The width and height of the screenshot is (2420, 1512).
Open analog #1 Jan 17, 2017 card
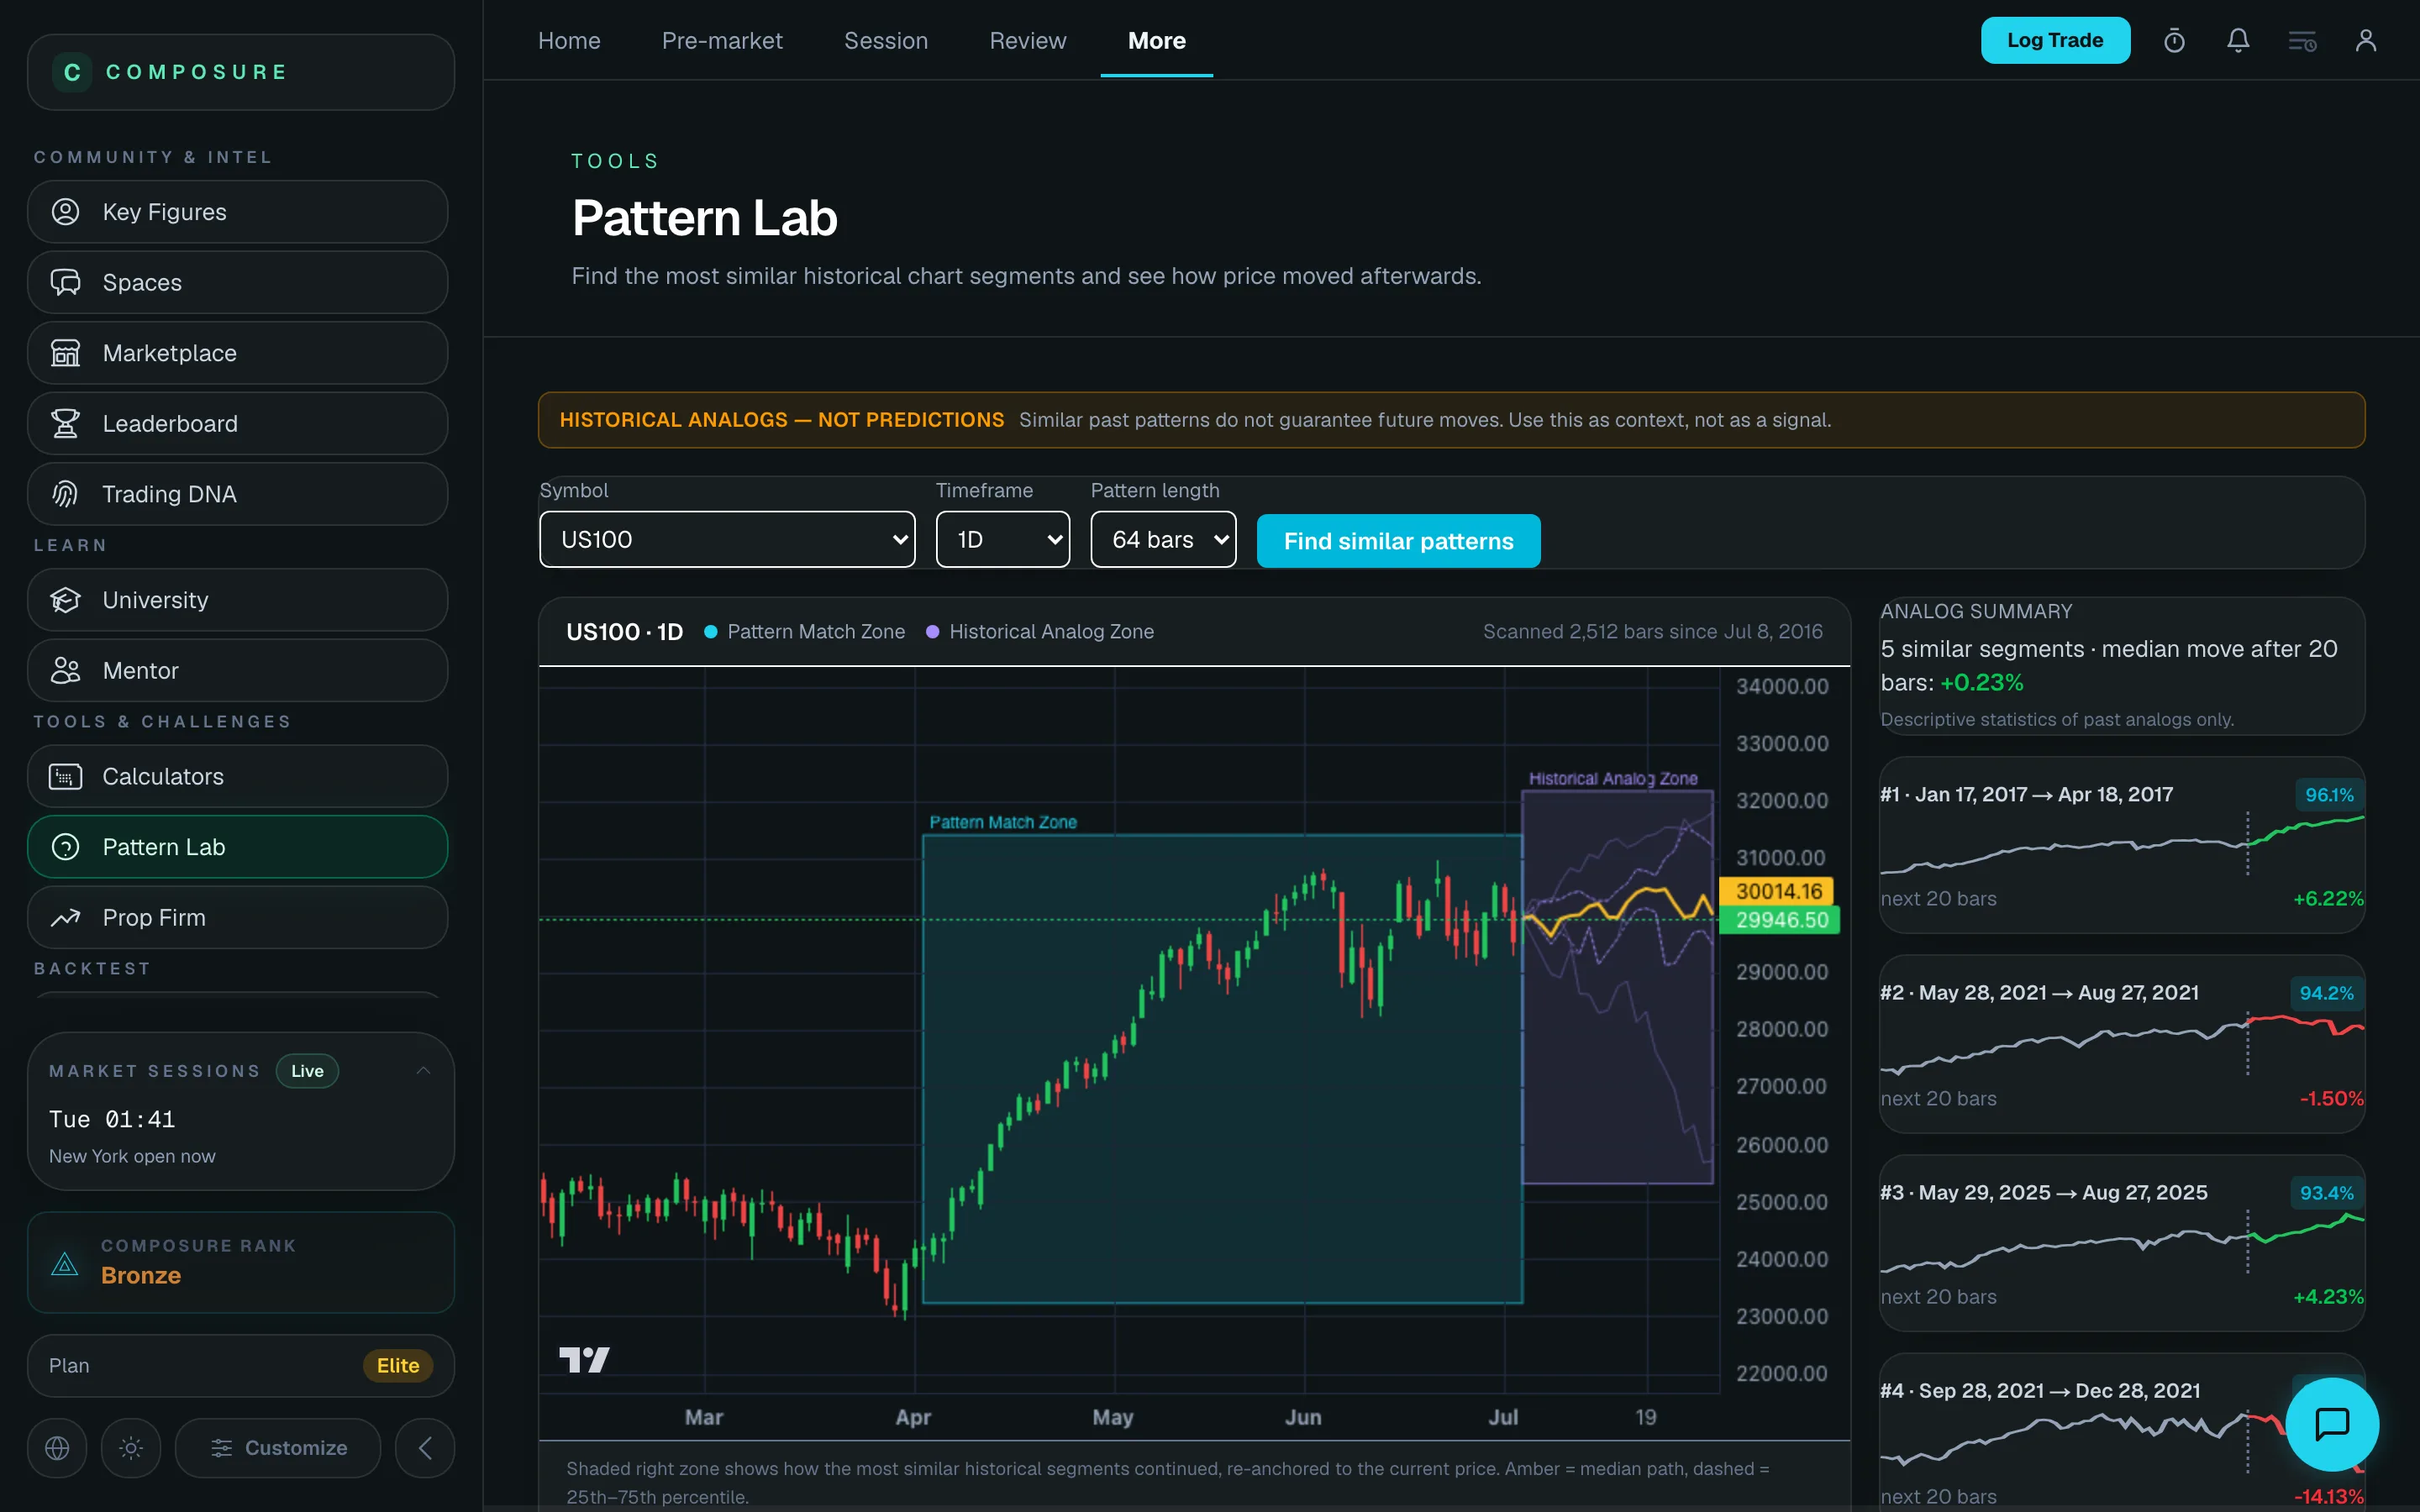2122,845
